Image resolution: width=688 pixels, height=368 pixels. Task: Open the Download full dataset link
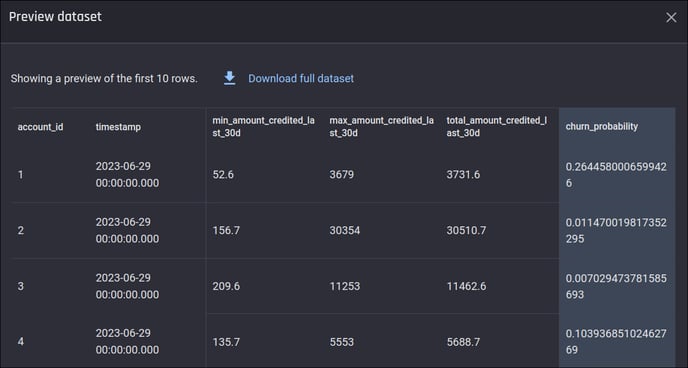pos(301,79)
